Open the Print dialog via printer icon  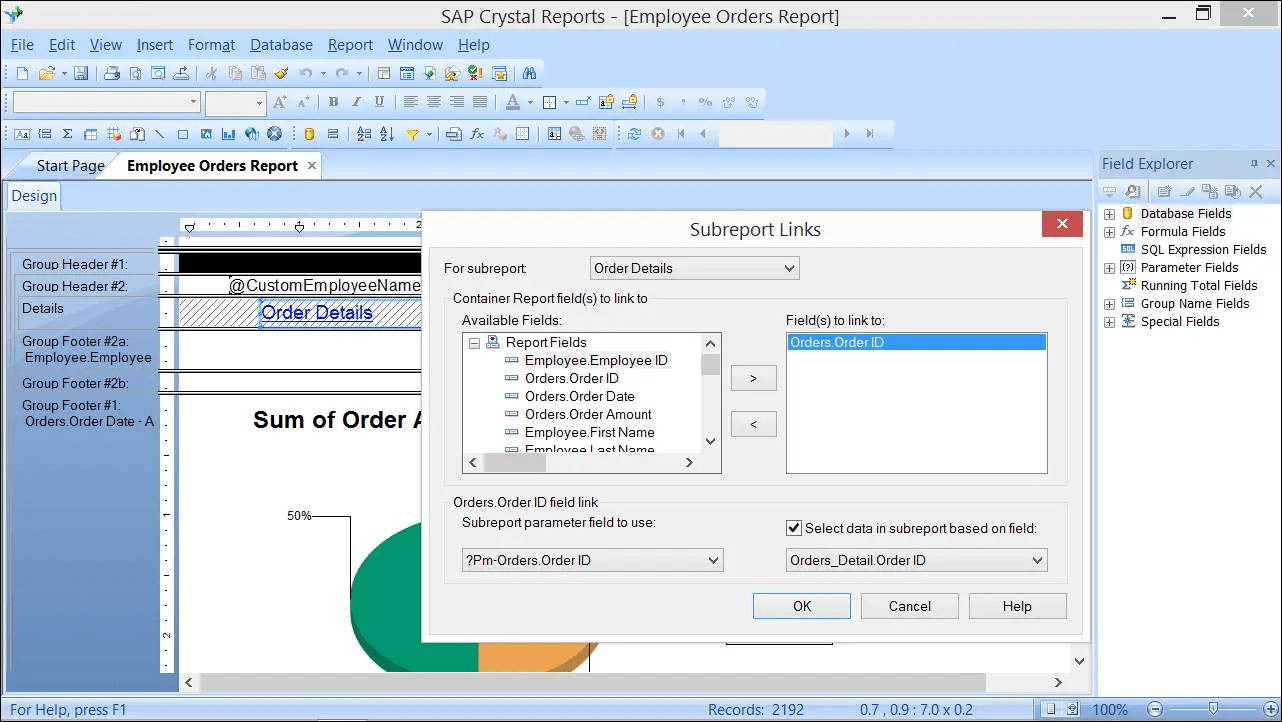tap(113, 73)
